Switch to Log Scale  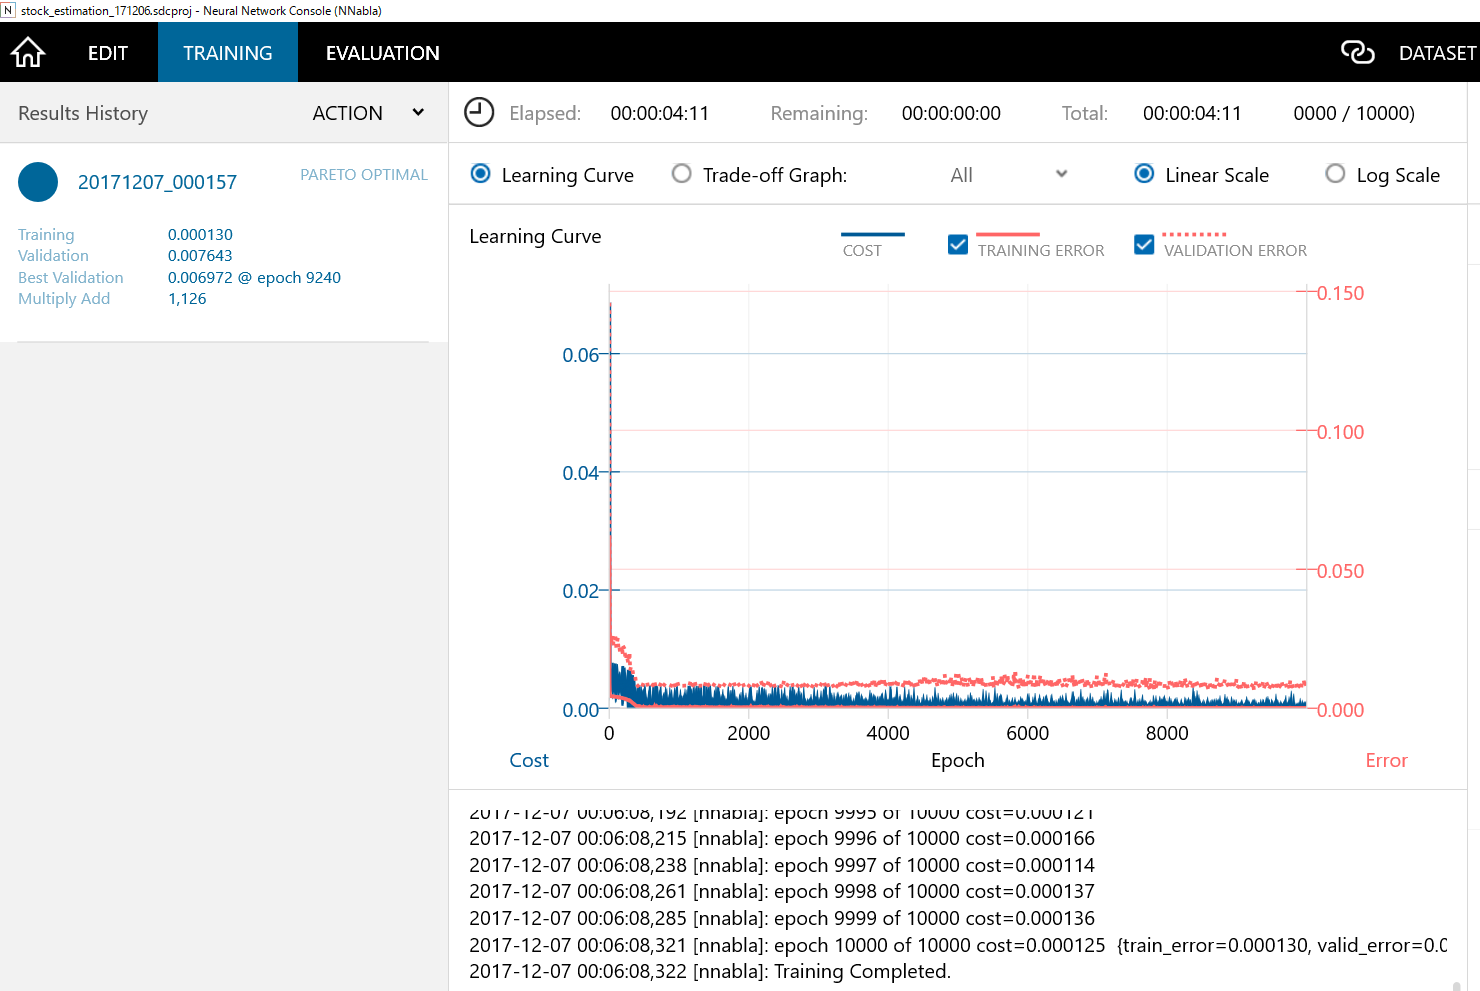pos(1335,173)
